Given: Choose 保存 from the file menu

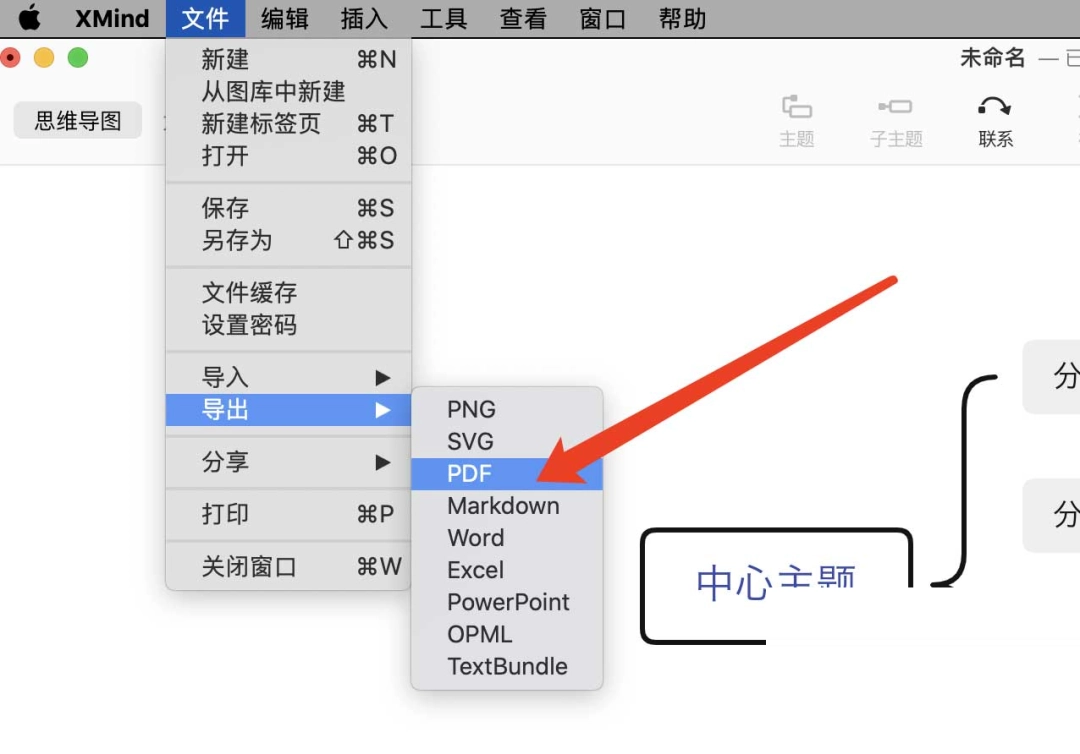Looking at the screenshot, I should point(289,208).
